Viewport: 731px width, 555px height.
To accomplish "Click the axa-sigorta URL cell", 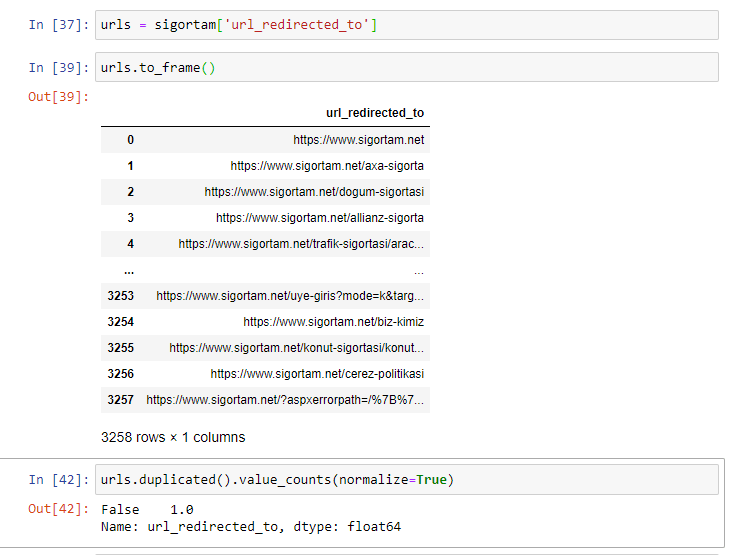I will click(327, 166).
